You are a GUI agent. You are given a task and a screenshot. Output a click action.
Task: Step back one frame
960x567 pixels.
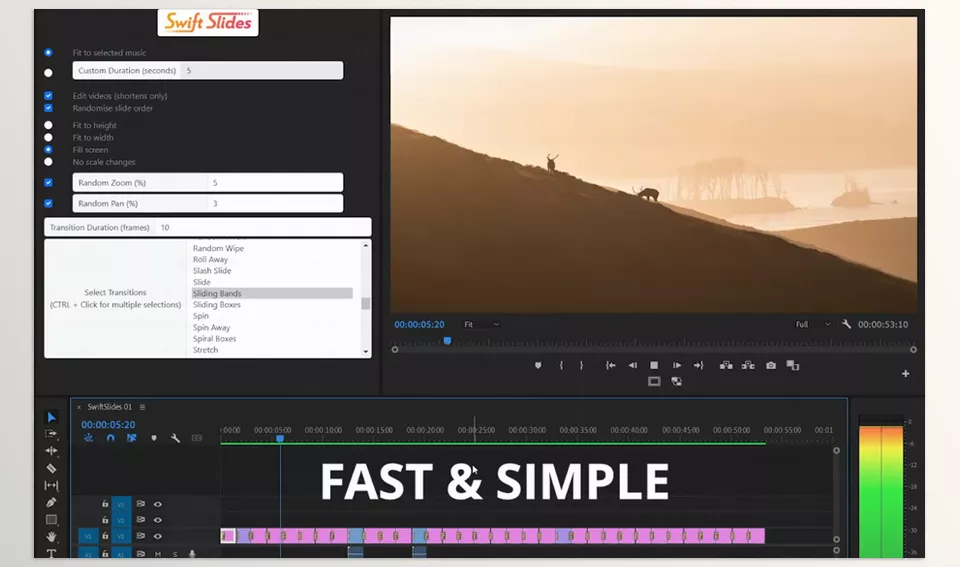pos(632,366)
